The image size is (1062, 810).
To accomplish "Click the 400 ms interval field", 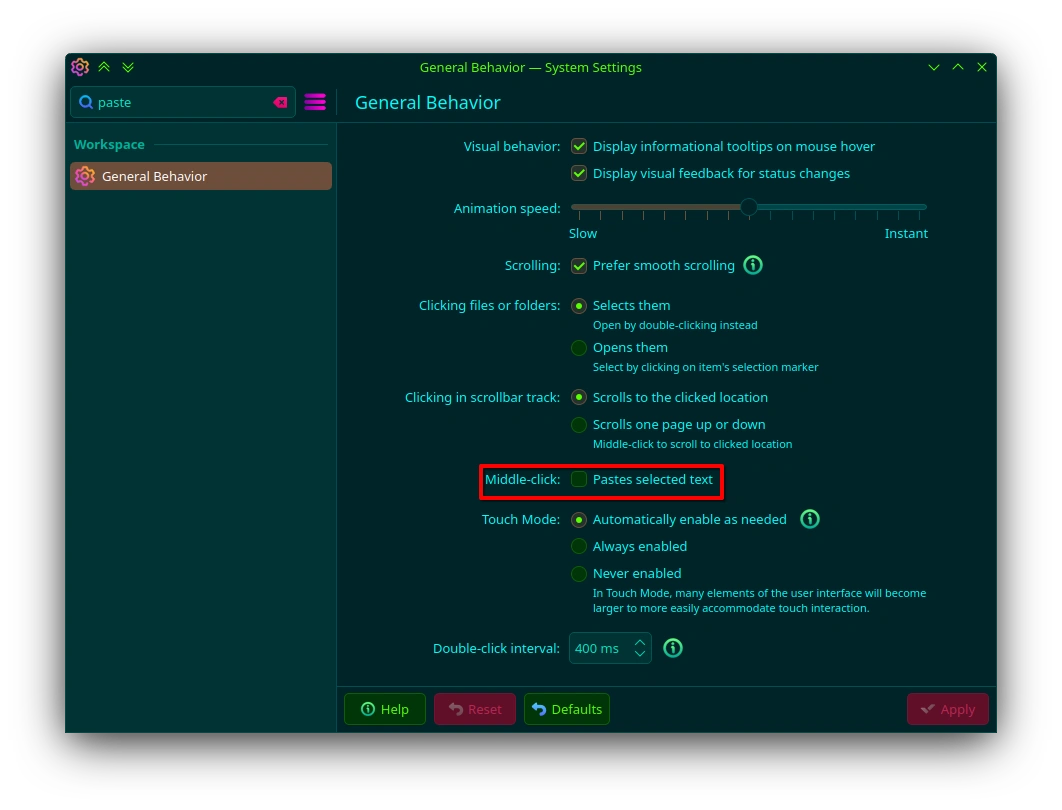I will tap(610, 648).
